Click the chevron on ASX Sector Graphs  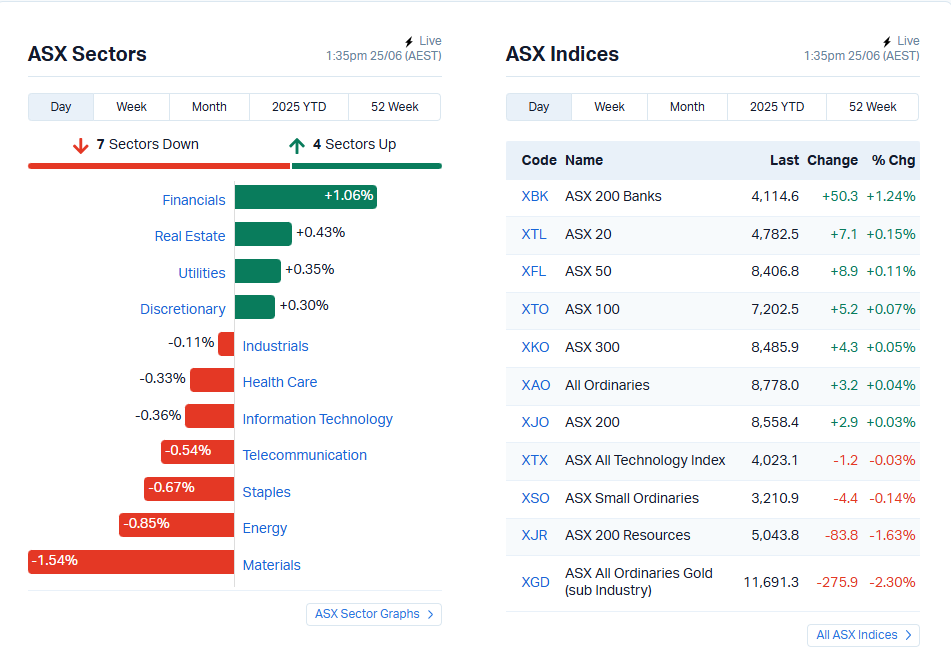pos(431,614)
